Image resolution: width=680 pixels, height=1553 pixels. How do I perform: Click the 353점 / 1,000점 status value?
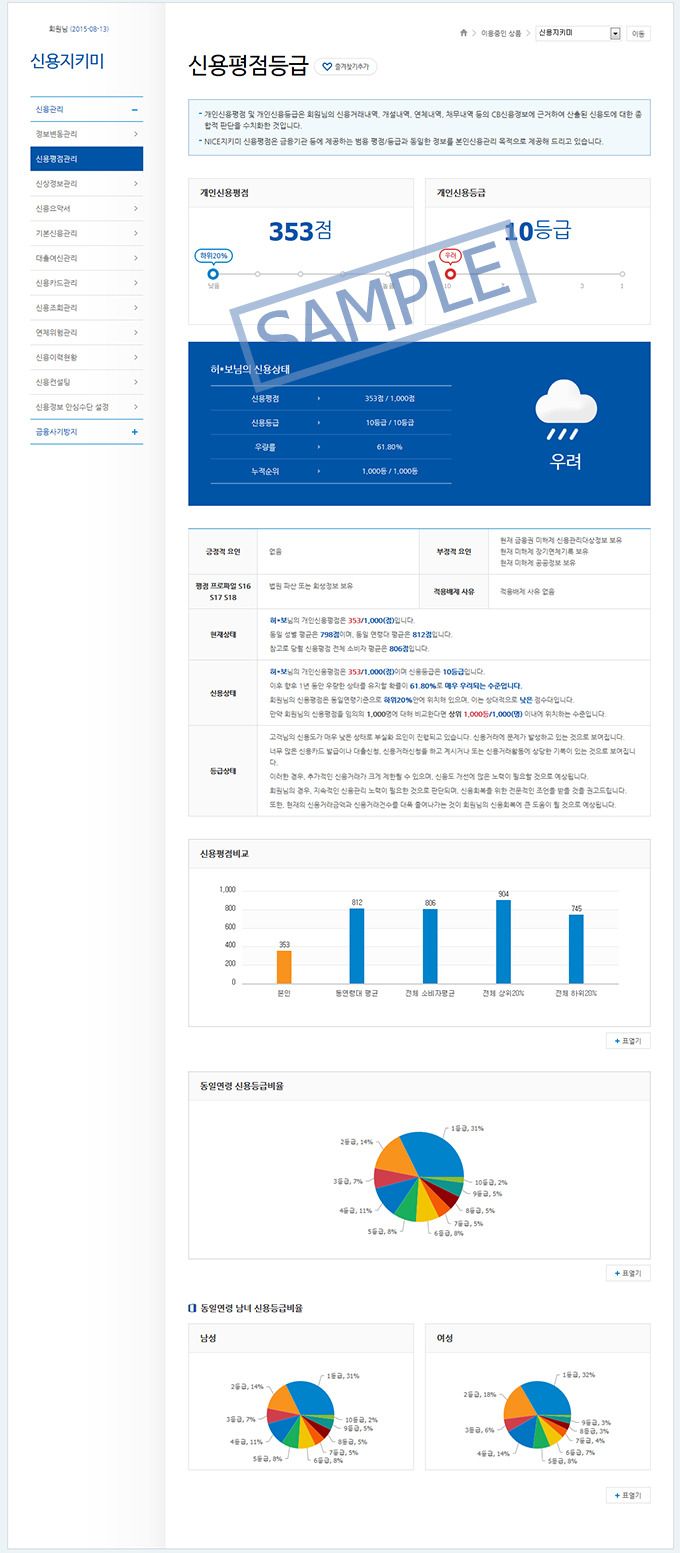coord(390,398)
